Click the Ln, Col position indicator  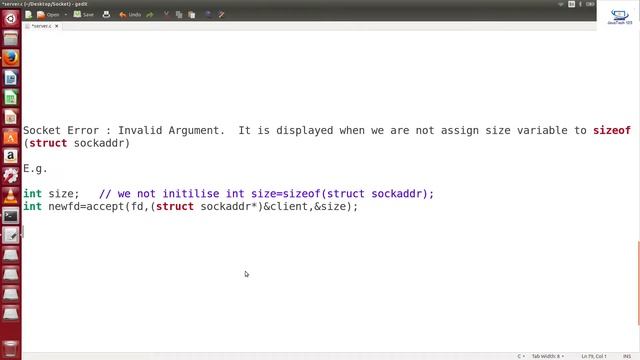pyautogui.click(x=594, y=356)
